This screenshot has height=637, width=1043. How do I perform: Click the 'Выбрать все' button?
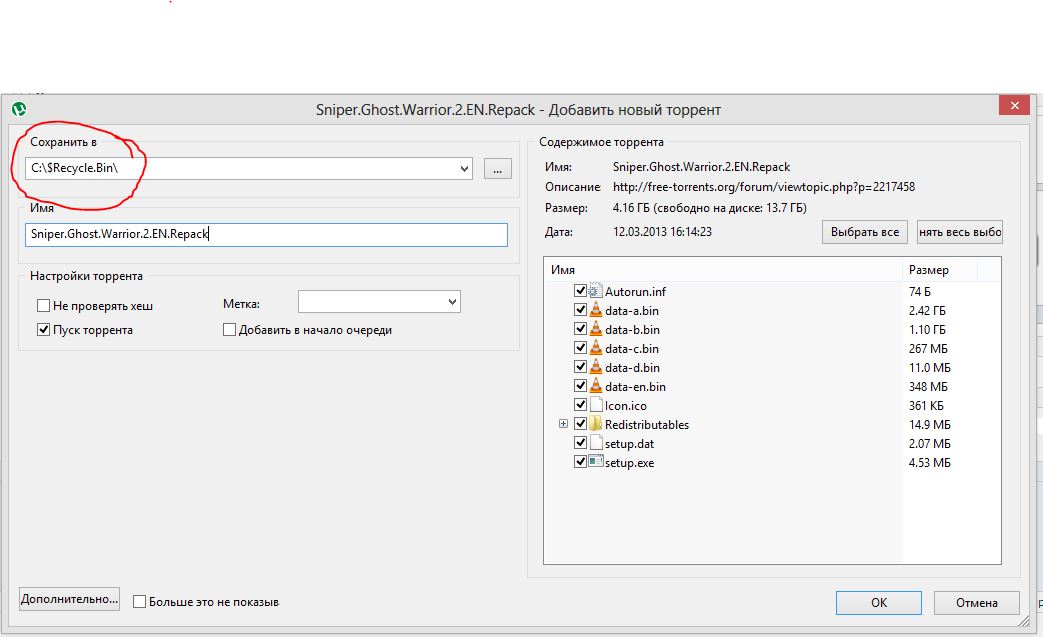865,232
